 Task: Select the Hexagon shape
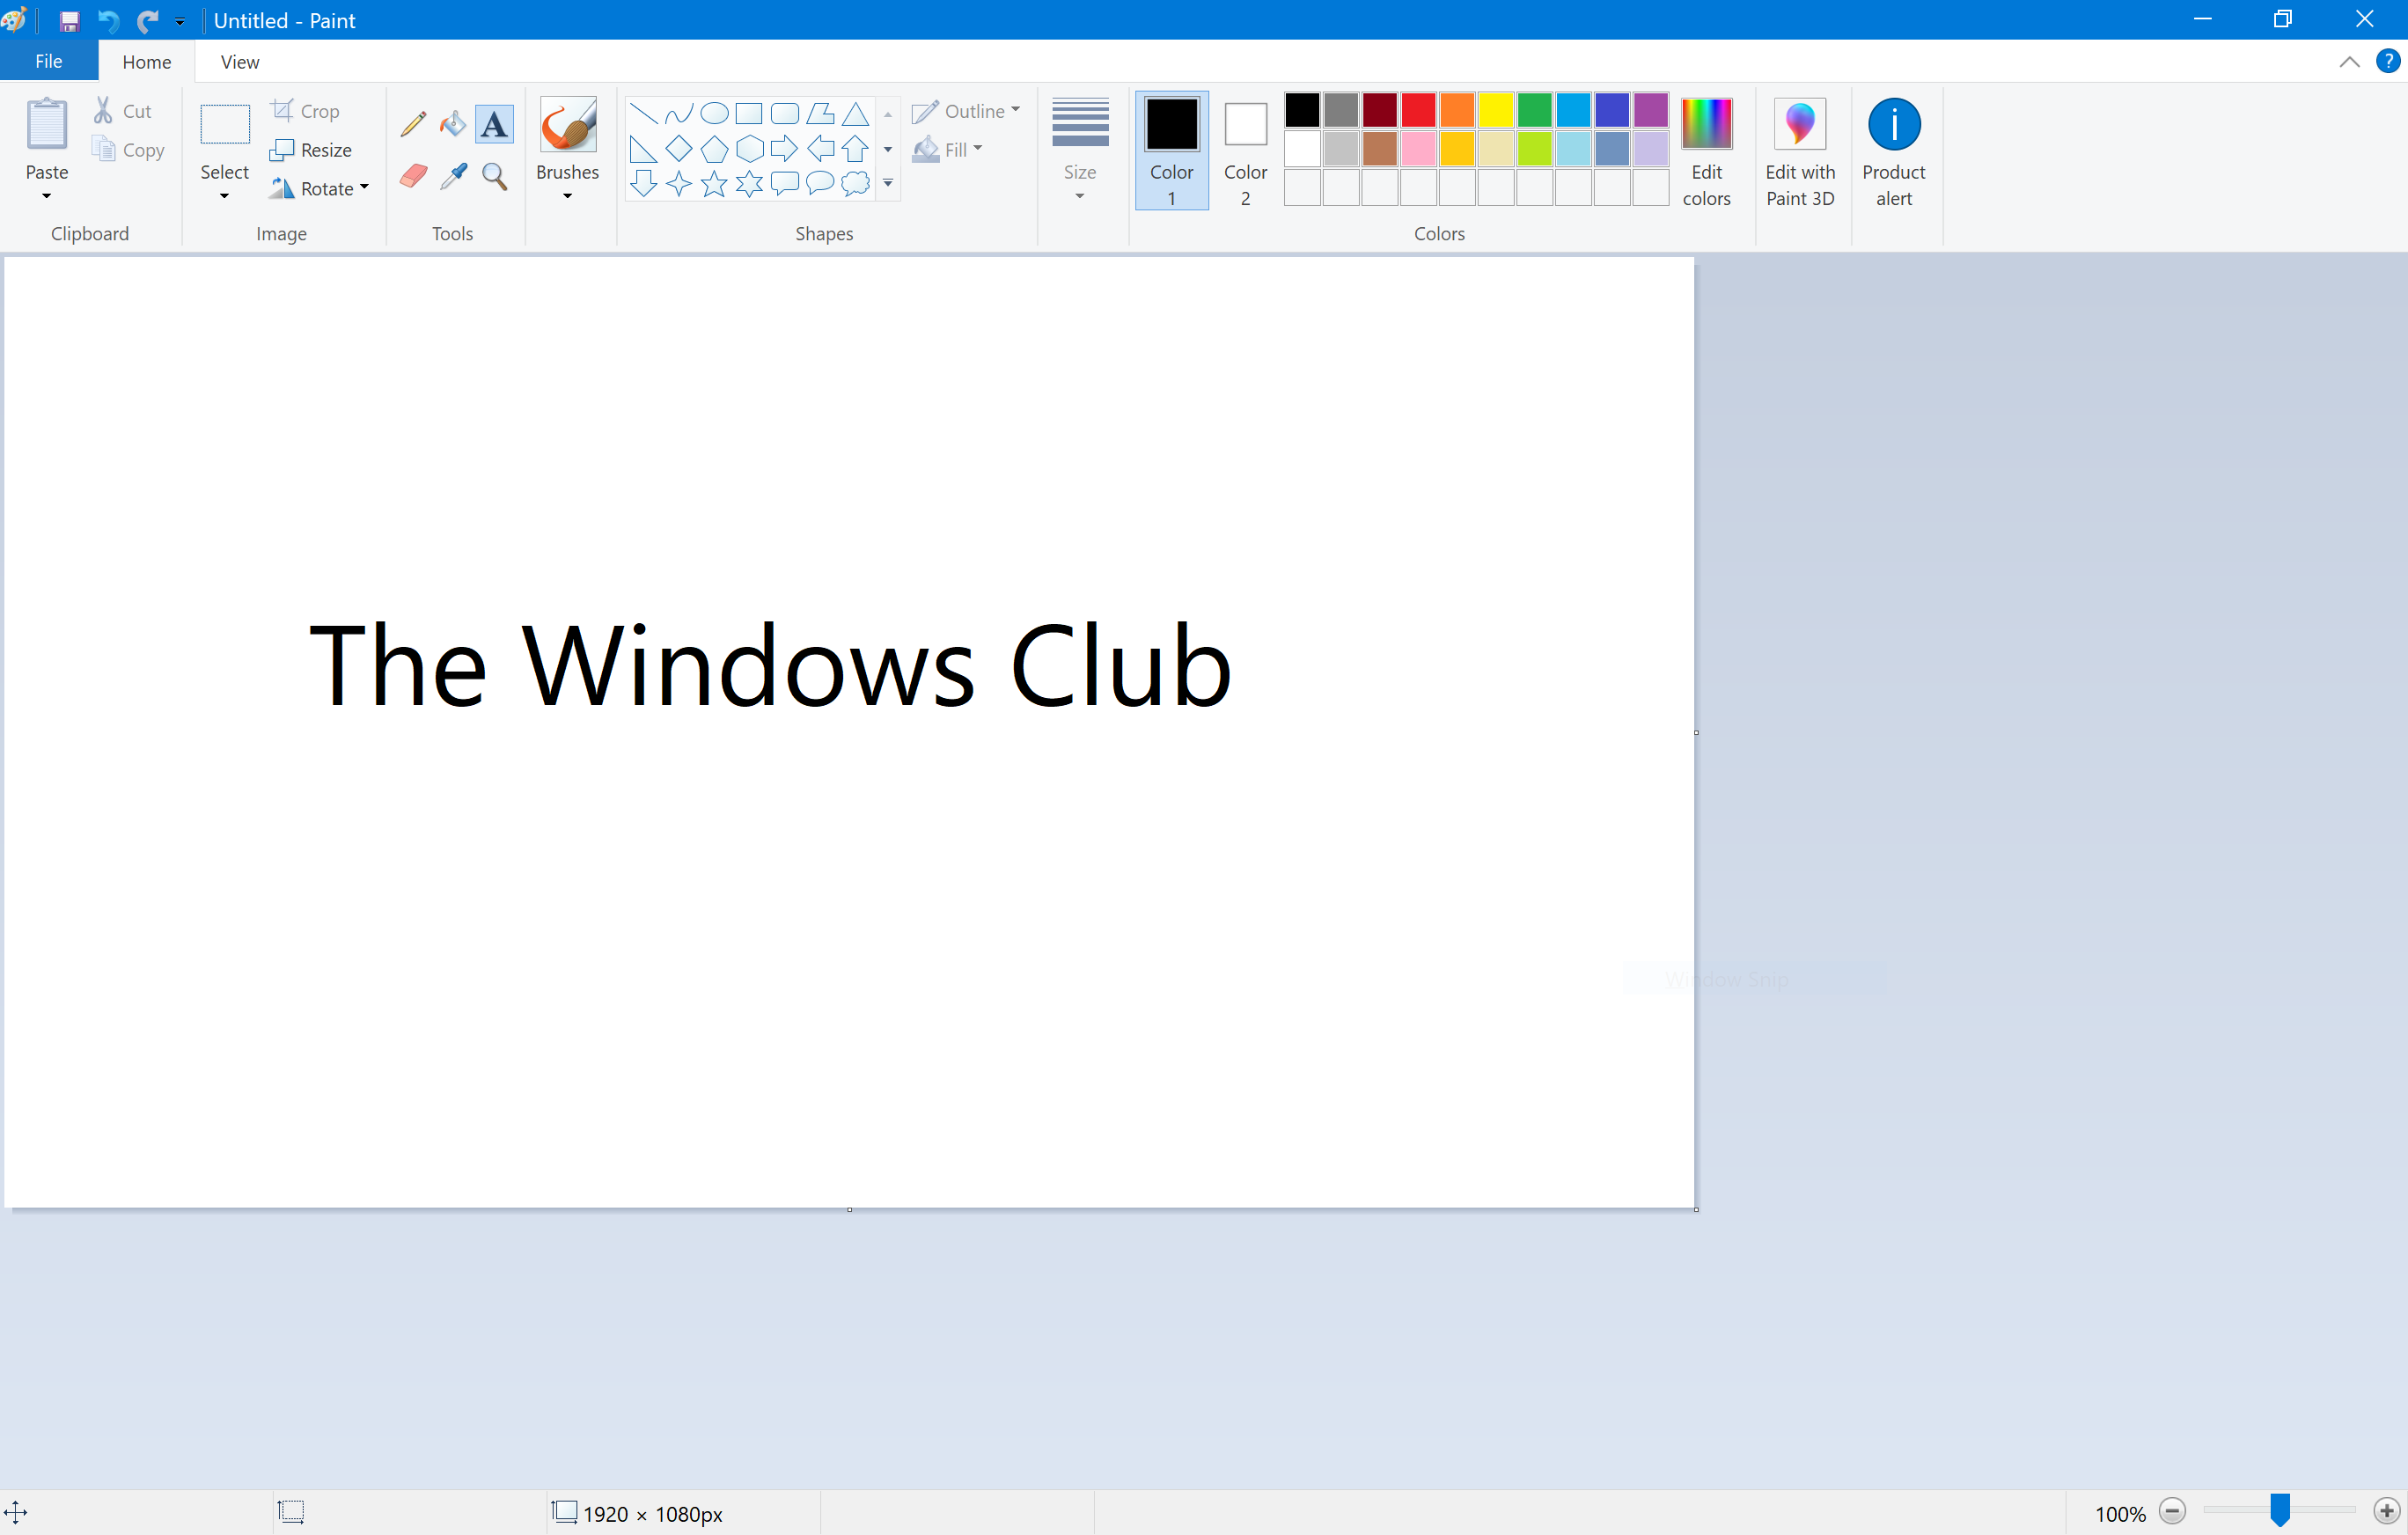(749, 149)
